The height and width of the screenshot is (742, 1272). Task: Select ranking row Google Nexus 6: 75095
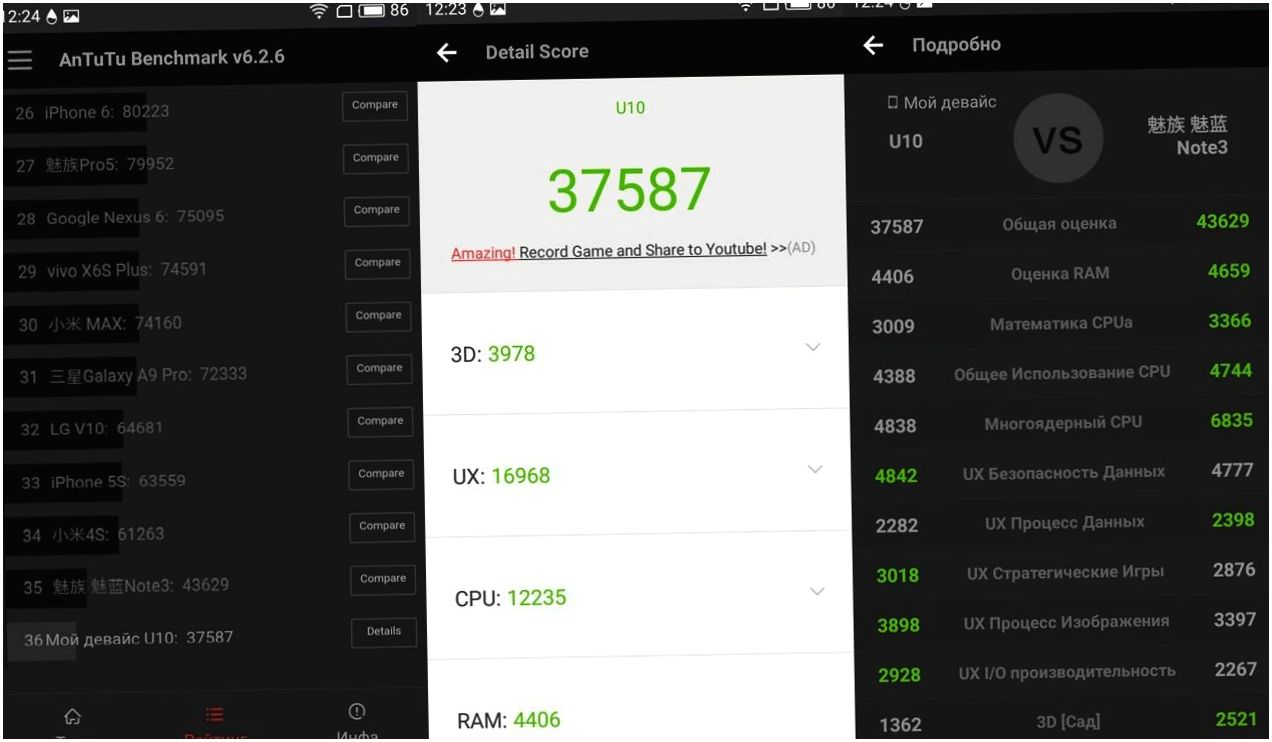pyautogui.click(x=210, y=217)
